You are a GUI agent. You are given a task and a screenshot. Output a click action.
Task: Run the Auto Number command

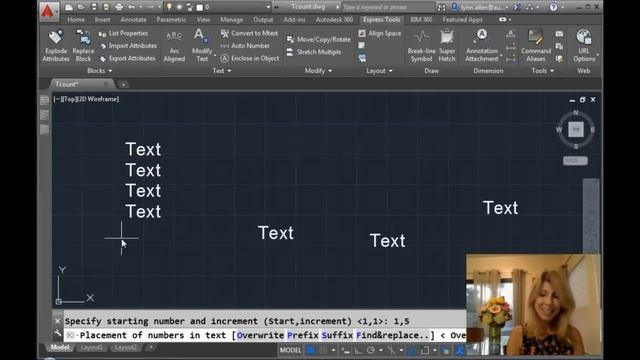(245, 46)
